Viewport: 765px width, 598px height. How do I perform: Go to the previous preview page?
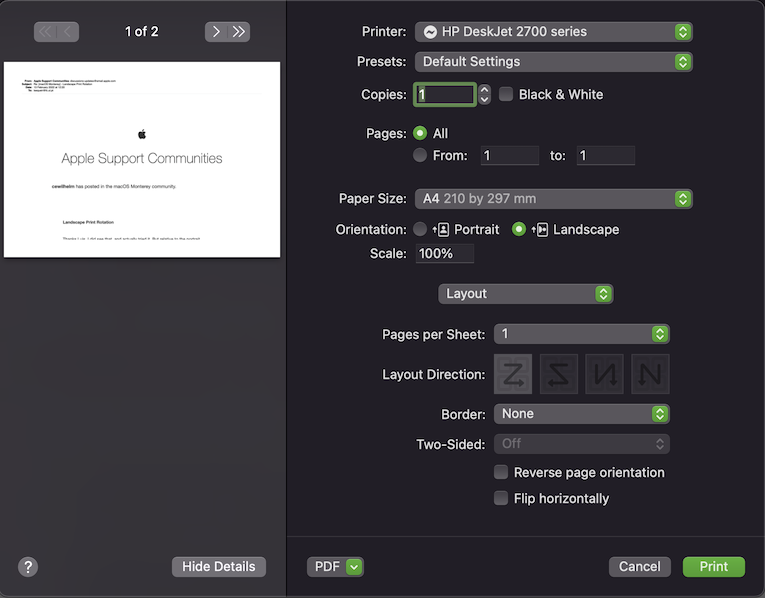(68, 32)
